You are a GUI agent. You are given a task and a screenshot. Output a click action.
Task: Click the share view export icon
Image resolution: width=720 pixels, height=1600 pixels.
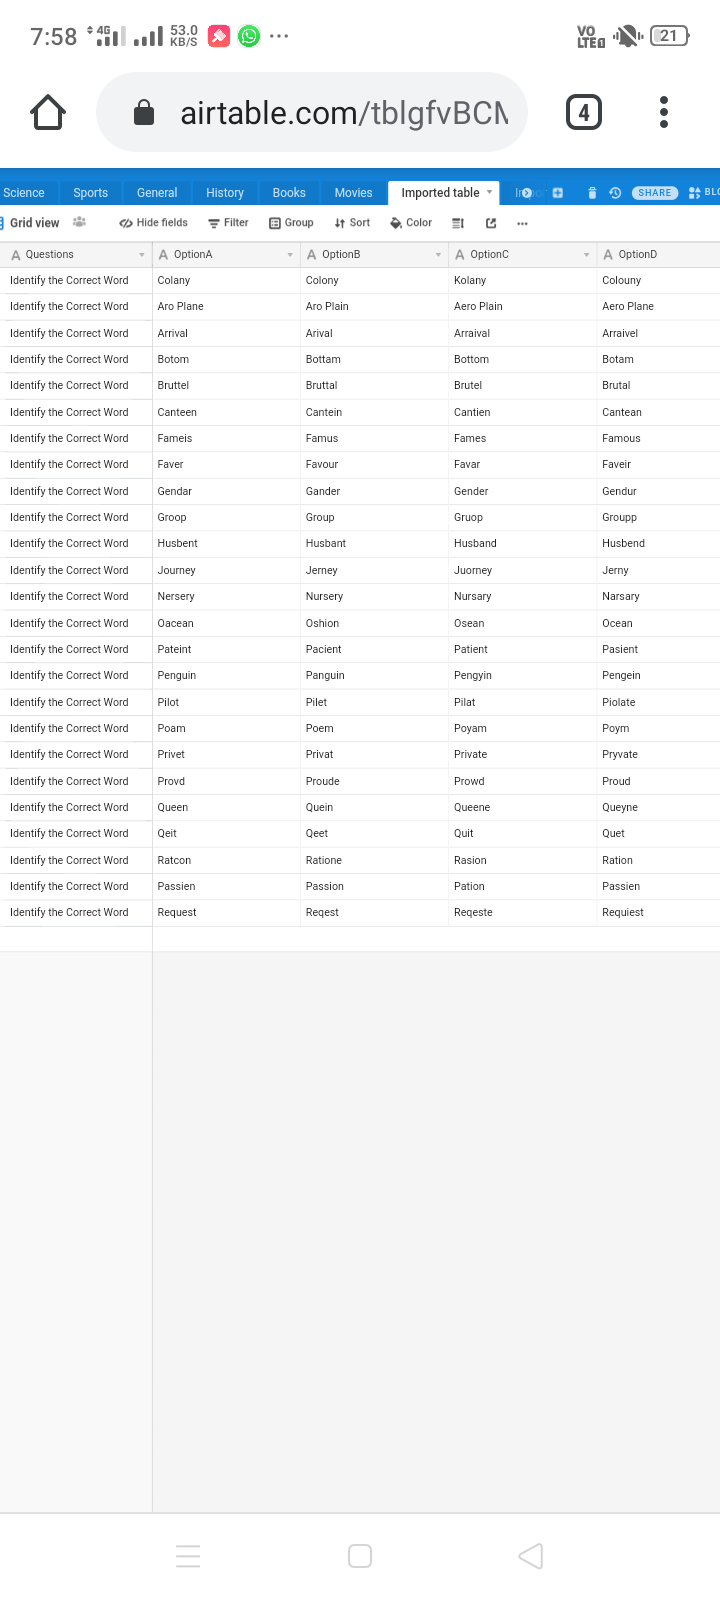(x=491, y=223)
